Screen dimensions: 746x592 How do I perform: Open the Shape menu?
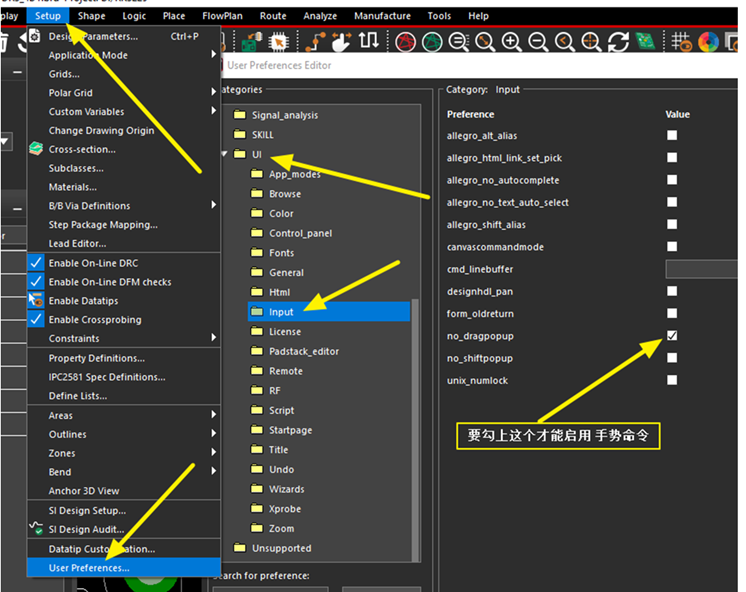pyautogui.click(x=92, y=16)
